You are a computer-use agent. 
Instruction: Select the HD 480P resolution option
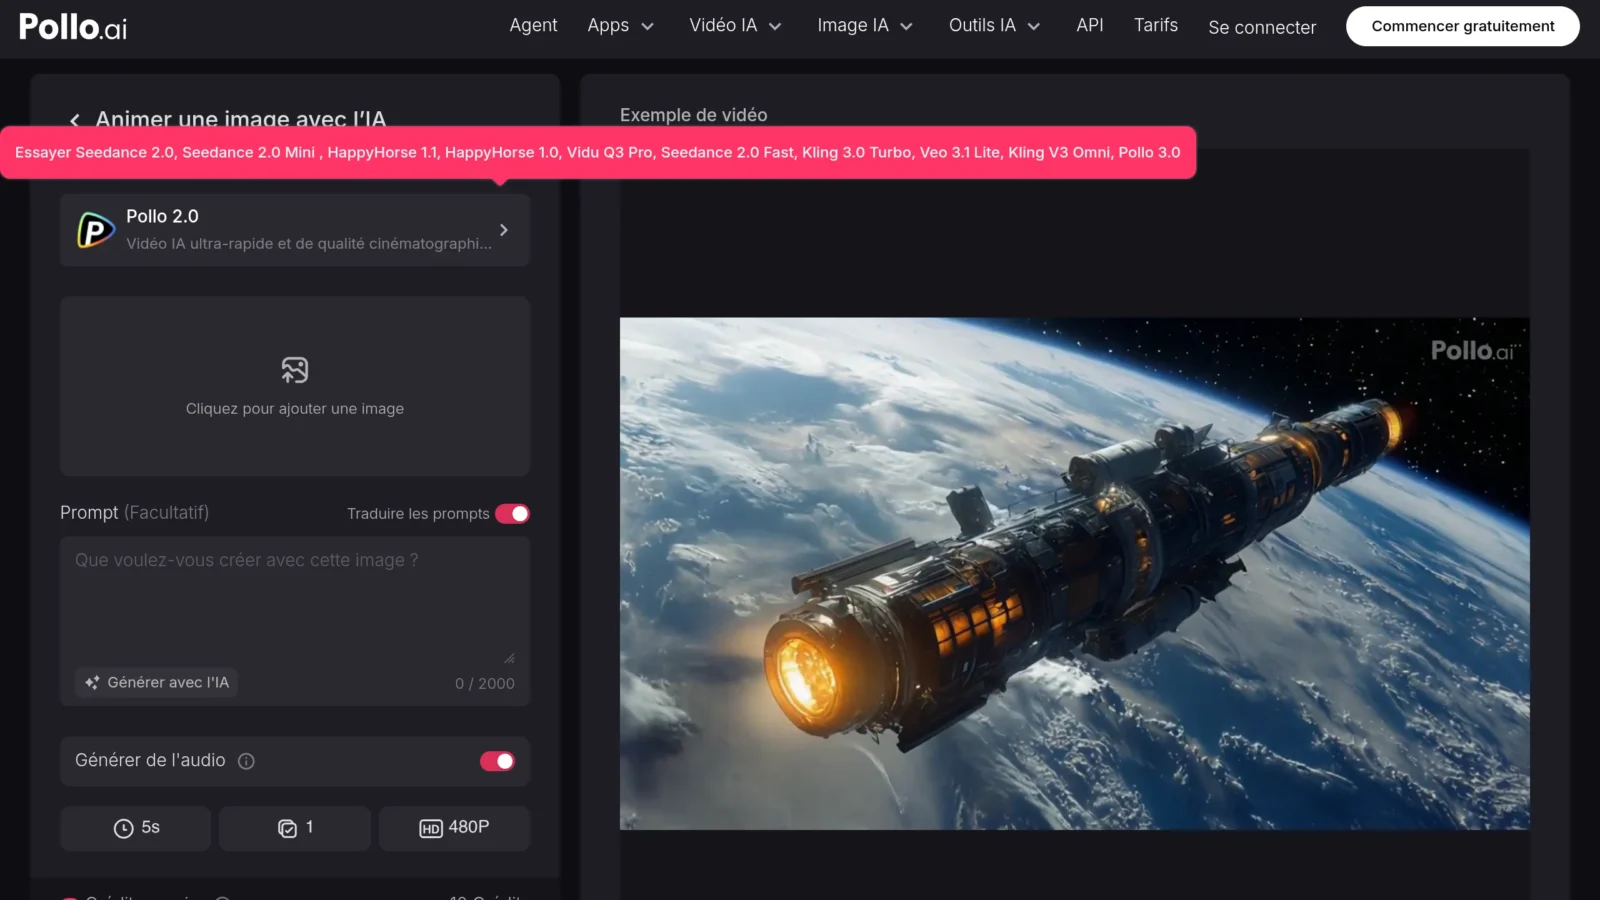tap(454, 828)
